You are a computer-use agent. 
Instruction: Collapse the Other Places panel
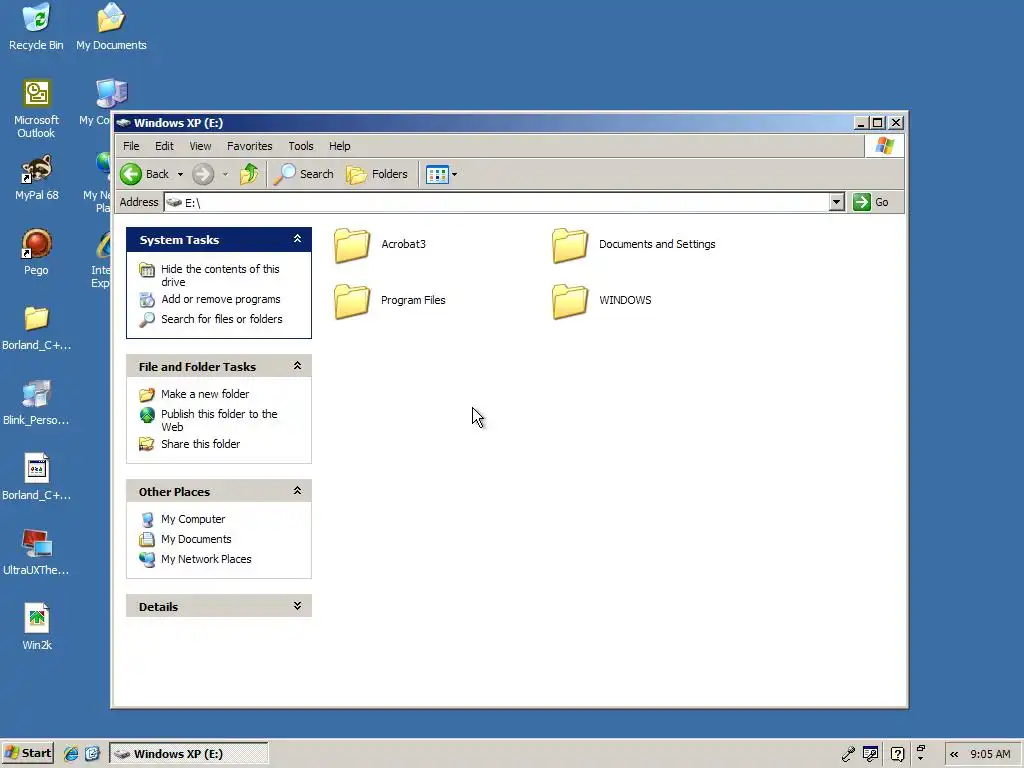click(x=297, y=490)
